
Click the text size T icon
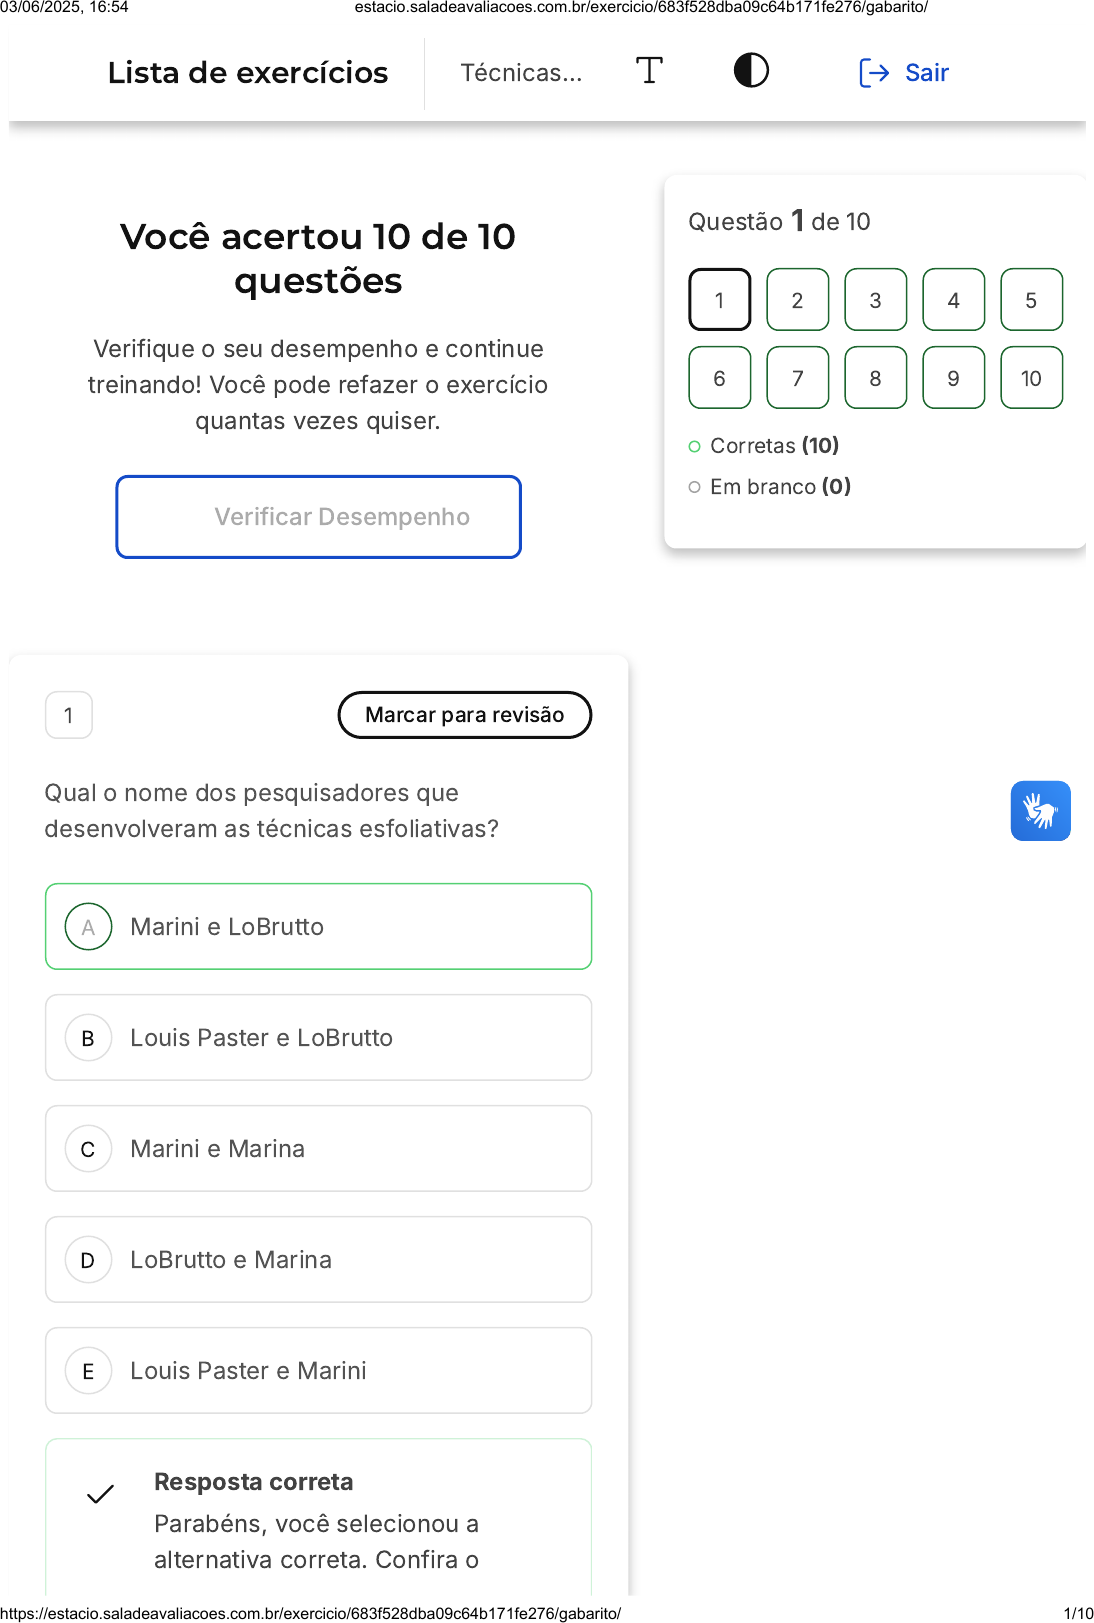point(649,71)
